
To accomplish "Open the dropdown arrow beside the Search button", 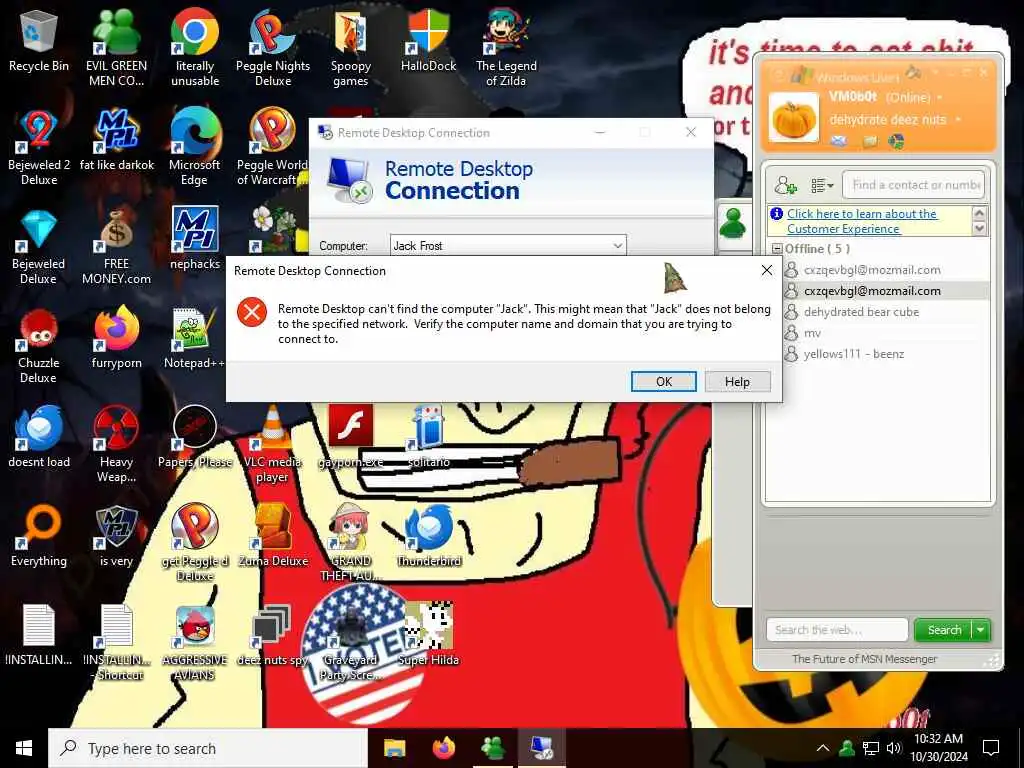I will 981,630.
